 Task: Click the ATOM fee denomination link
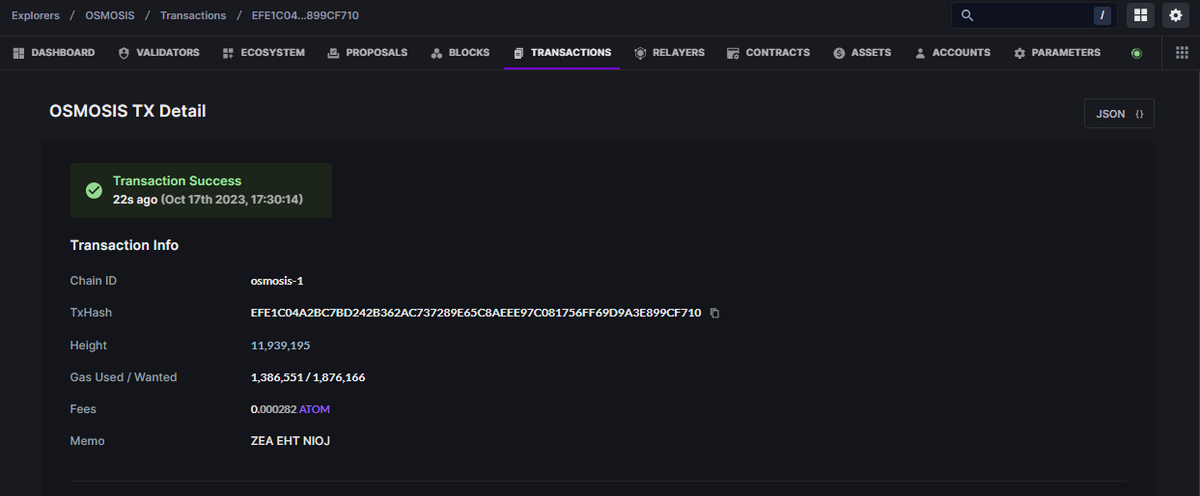(x=314, y=409)
